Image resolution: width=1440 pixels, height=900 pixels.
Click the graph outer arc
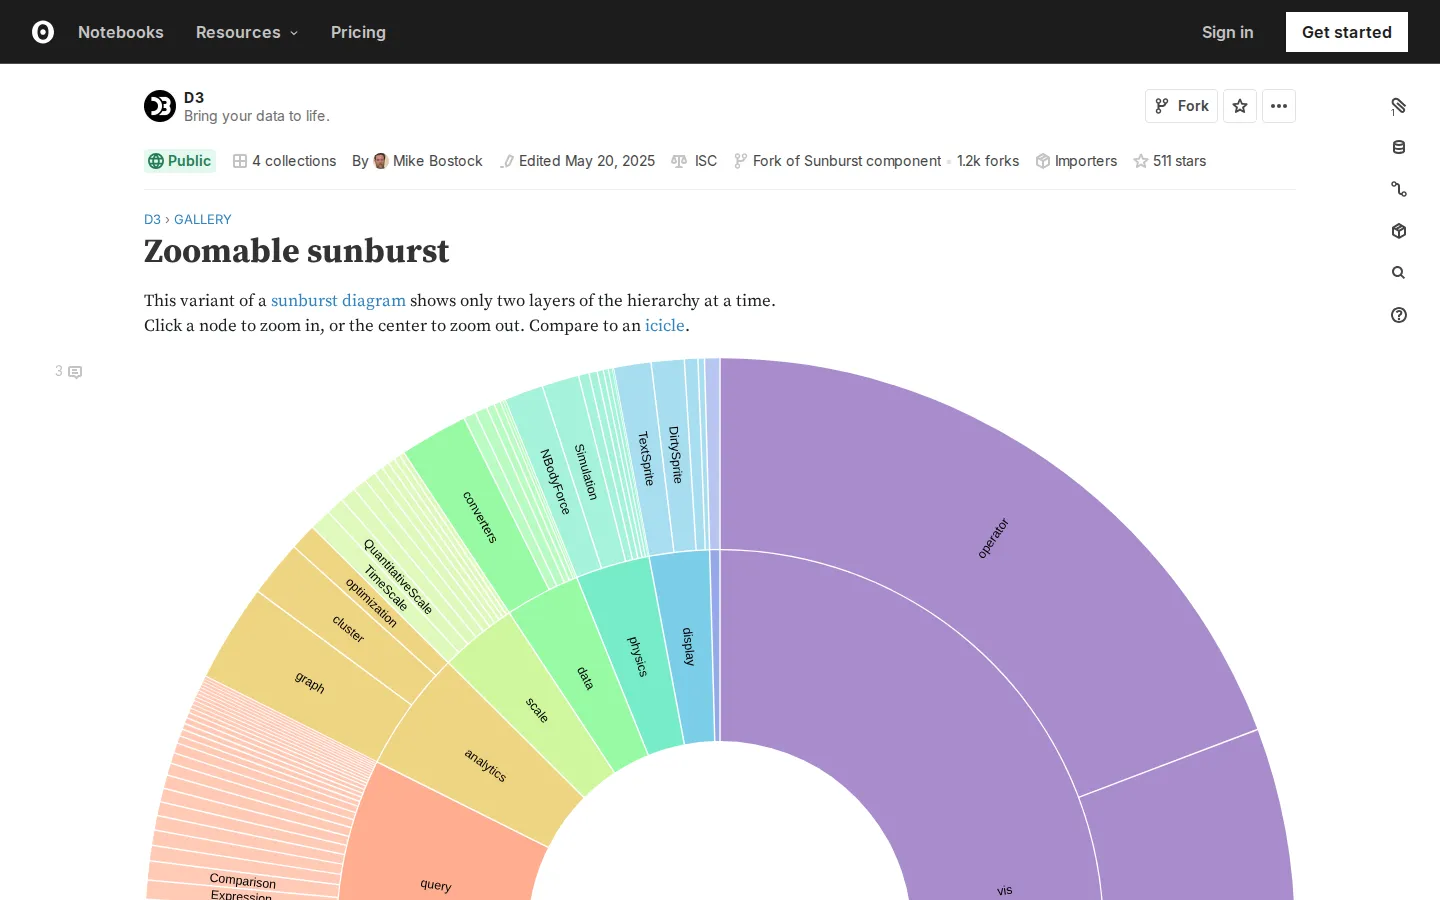(310, 683)
